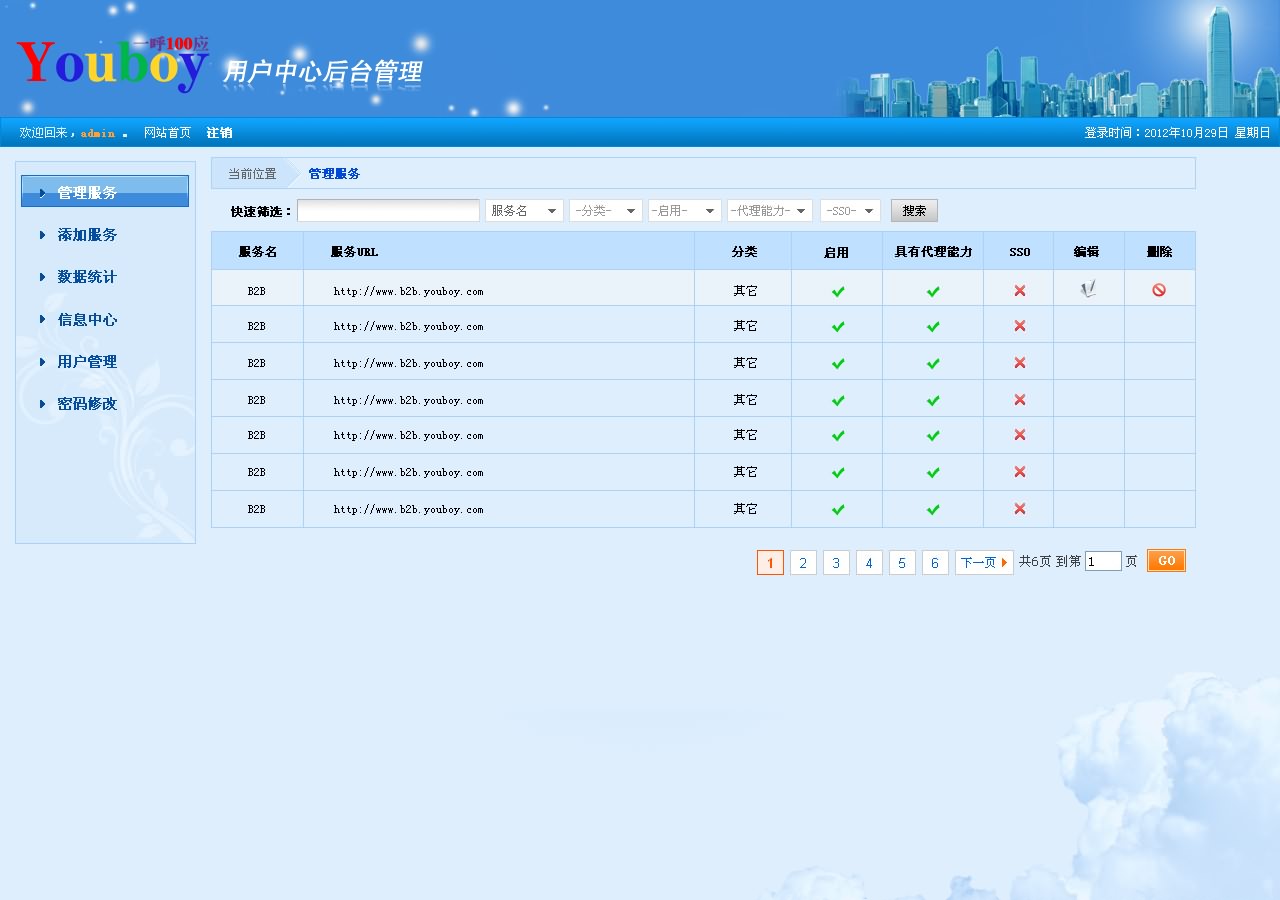Open the 服务名 filter dropdown
Image resolution: width=1280 pixels, height=900 pixels.
point(524,211)
